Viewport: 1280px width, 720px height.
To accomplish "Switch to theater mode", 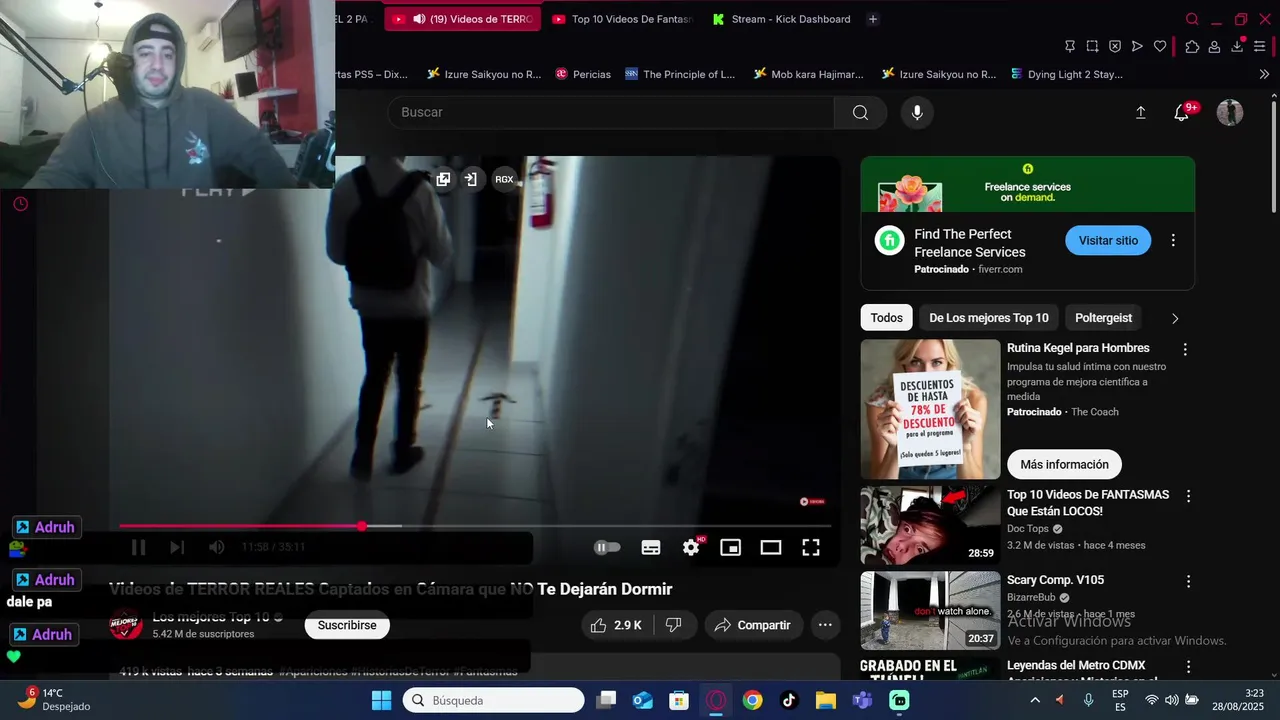I will 771,547.
